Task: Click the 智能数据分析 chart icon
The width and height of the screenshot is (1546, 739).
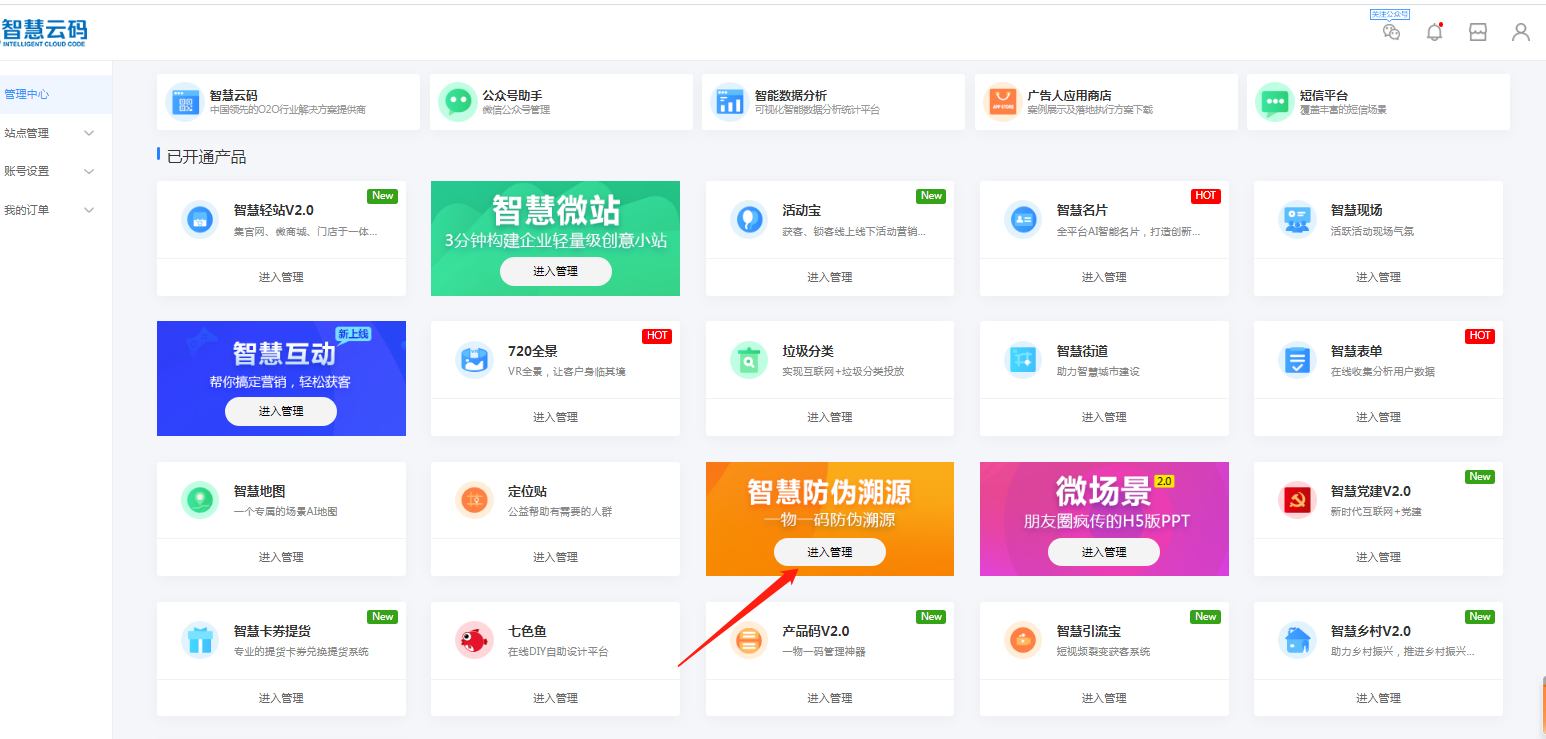Action: tap(728, 101)
